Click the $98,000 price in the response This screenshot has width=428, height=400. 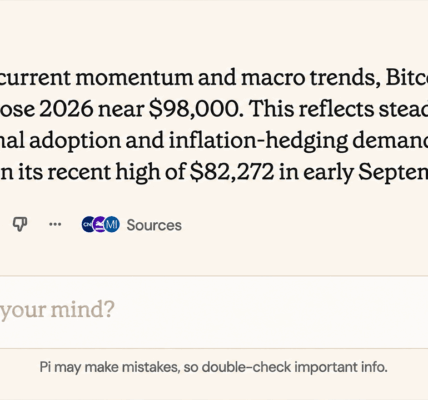pyautogui.click(x=196, y=109)
